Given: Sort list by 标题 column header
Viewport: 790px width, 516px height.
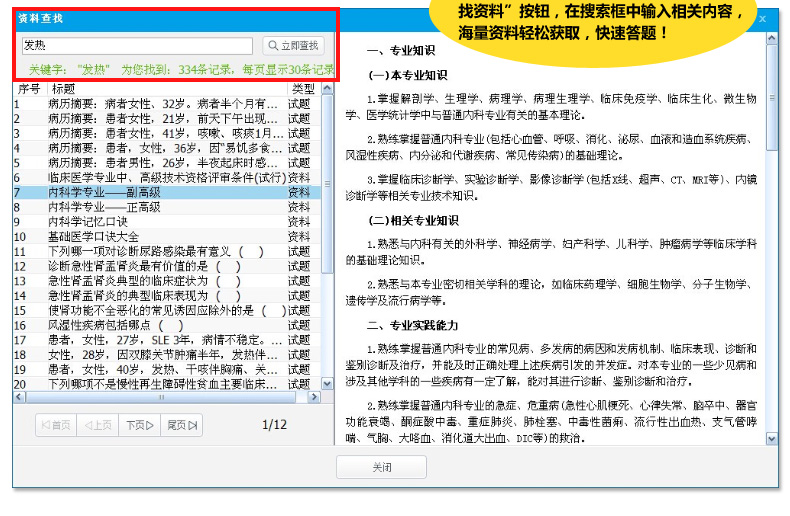Looking at the screenshot, I should 160,89.
